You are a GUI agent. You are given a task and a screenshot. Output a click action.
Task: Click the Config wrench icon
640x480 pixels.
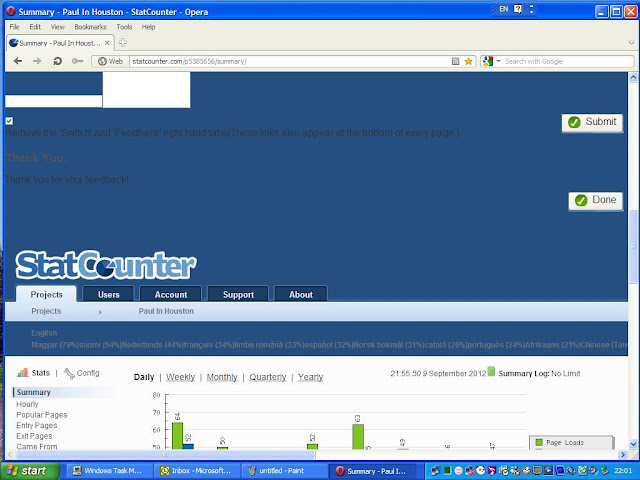[69, 373]
